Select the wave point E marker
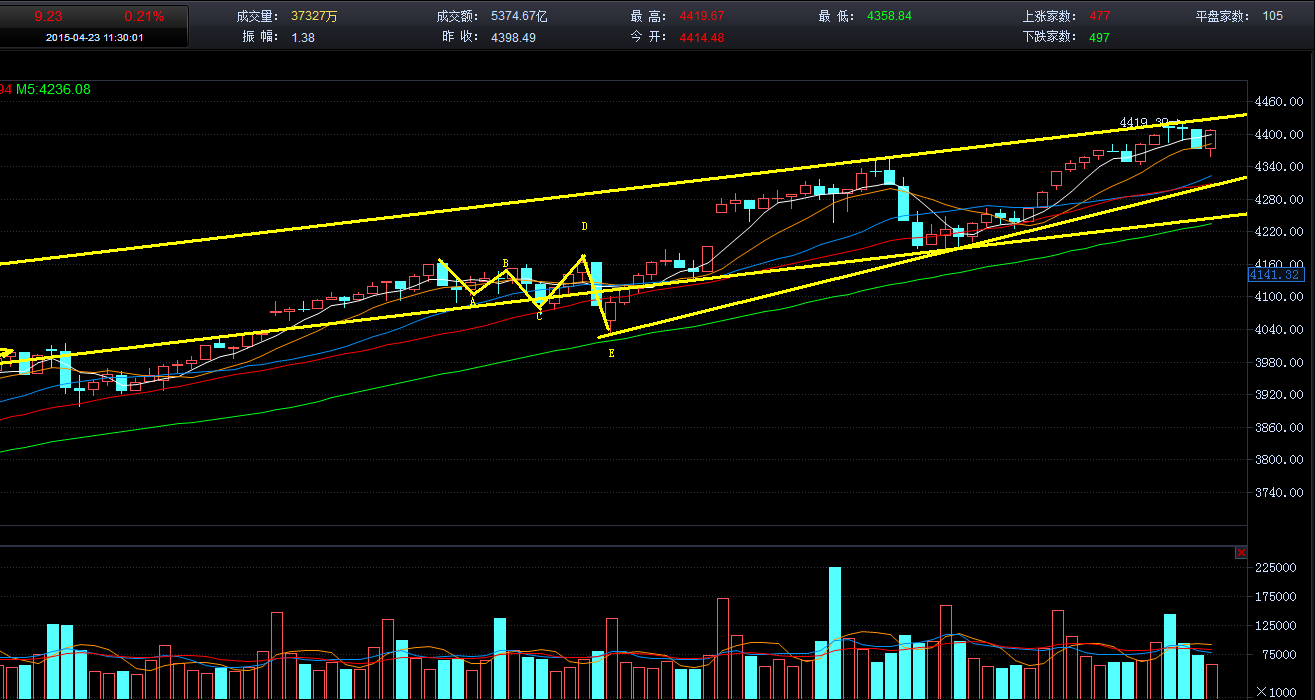The height and width of the screenshot is (700, 1315). 611,353
